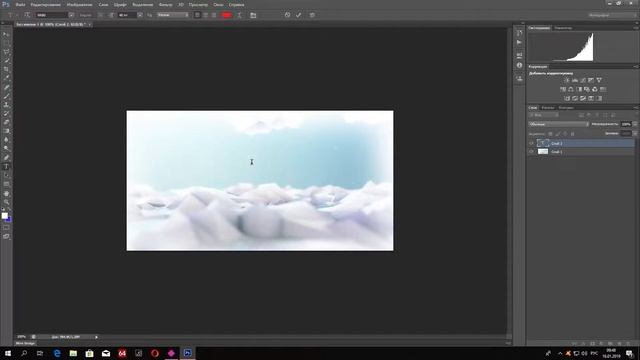640x360 pixels.
Task: Select the Rectangular Marquee tool
Action: 6,43
